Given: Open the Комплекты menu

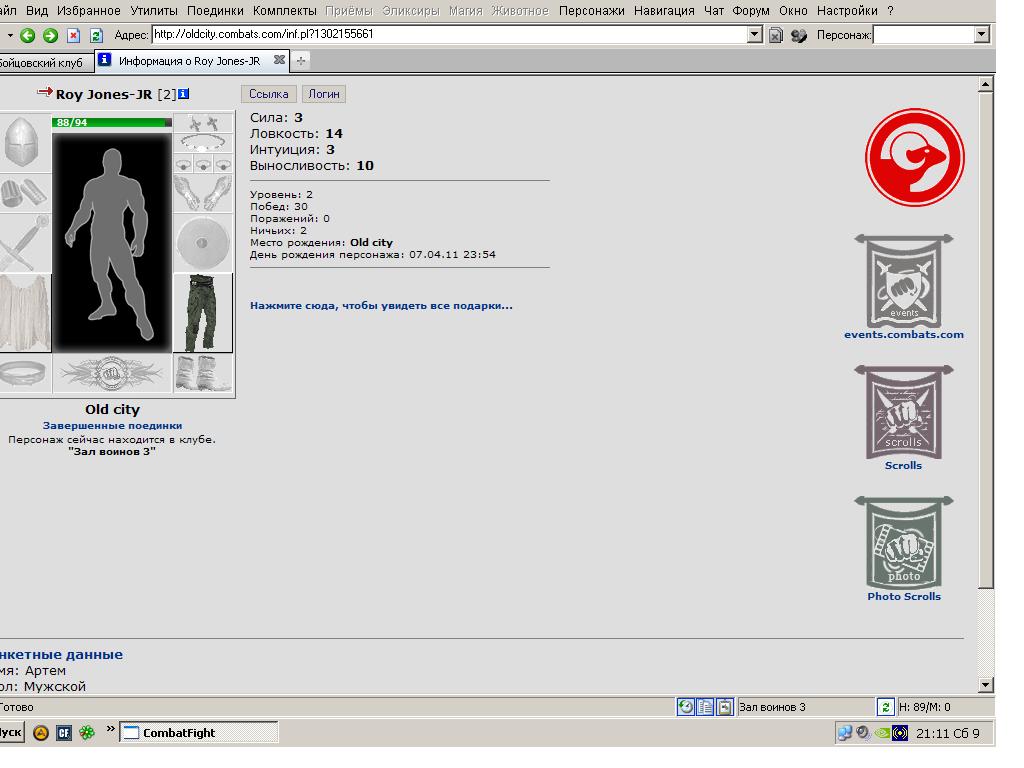Looking at the screenshot, I should (285, 11).
